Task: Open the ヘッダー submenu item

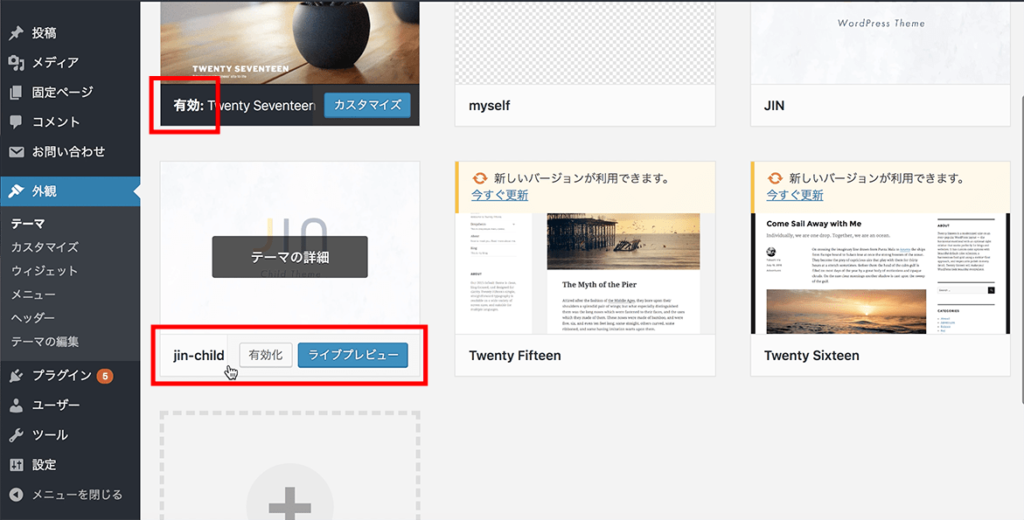Action: click(33, 318)
